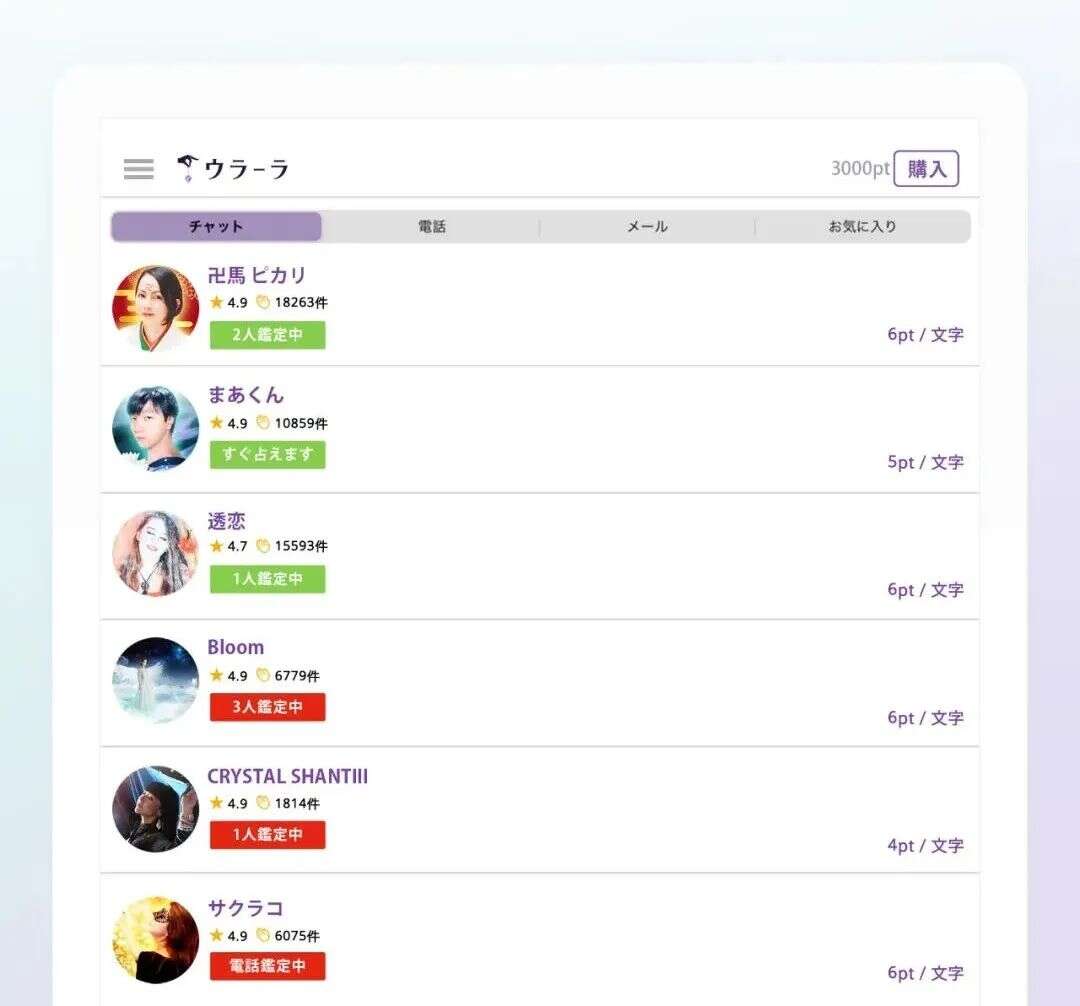Switch to the お気に入り tab
The width and height of the screenshot is (1080, 1006).
pos(863,226)
